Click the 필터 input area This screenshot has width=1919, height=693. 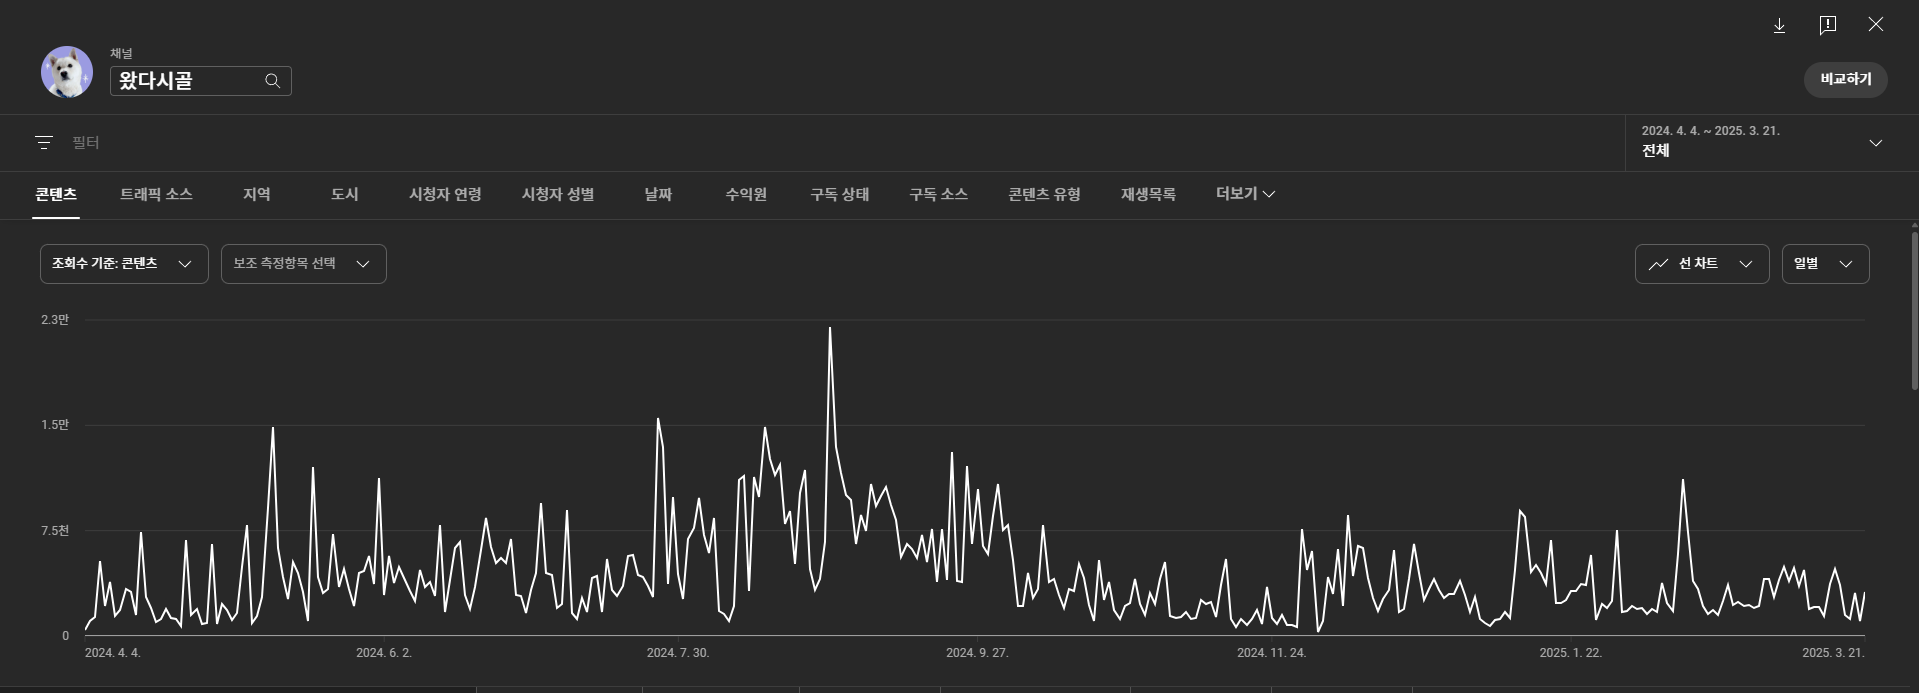click(x=840, y=143)
